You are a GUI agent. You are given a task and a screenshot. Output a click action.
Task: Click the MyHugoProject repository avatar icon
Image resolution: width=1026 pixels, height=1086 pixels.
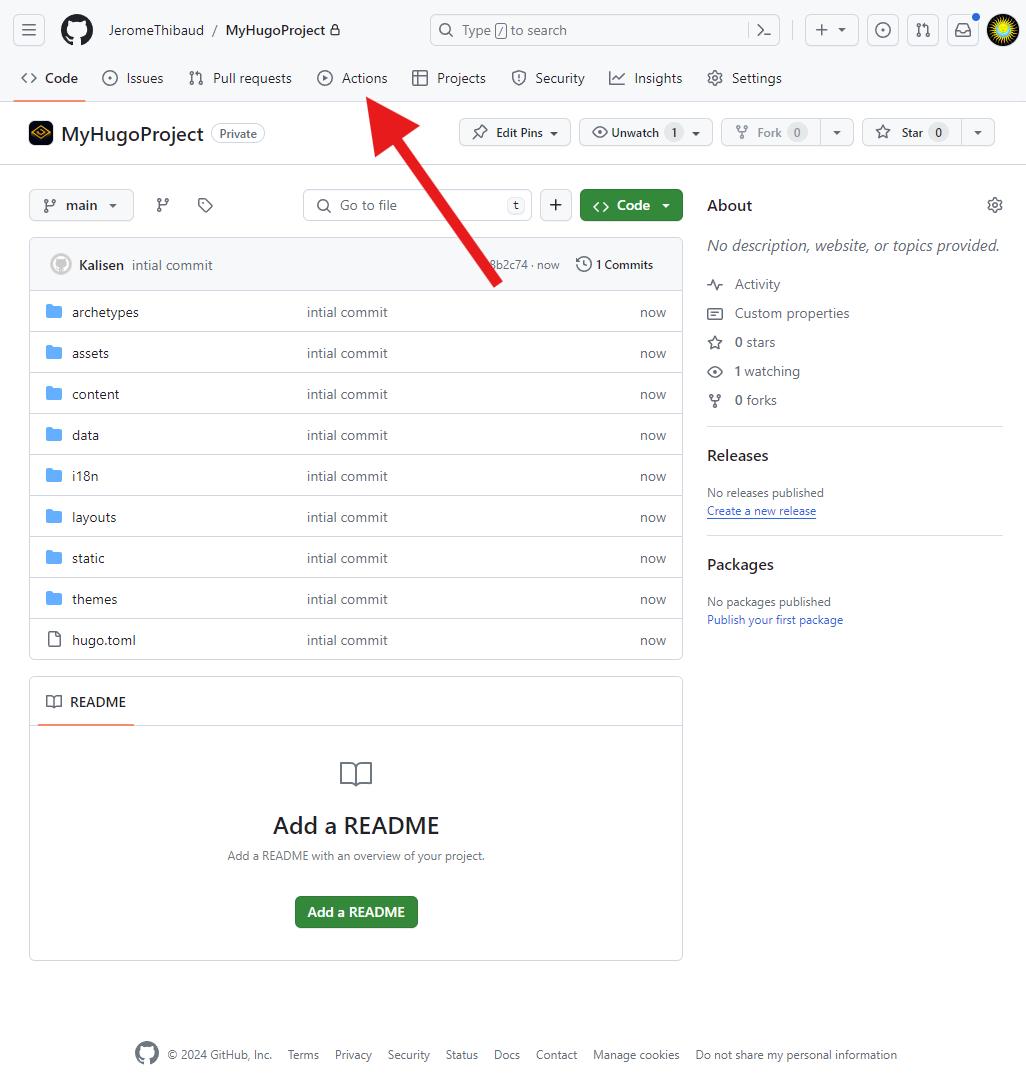[x=41, y=133]
